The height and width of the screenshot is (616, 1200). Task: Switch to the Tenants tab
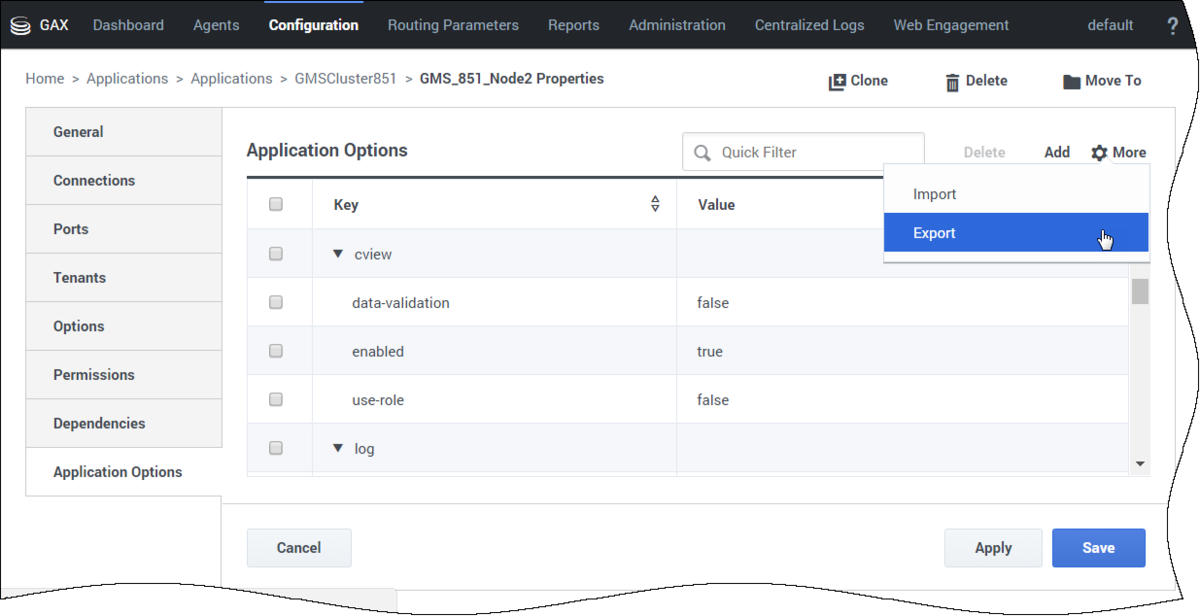click(124, 277)
